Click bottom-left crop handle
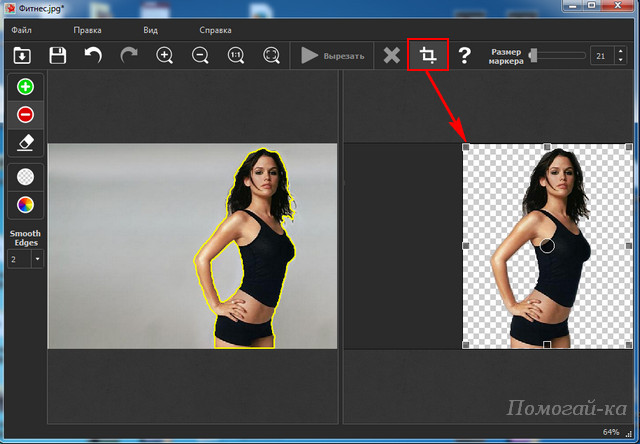 click(x=466, y=345)
